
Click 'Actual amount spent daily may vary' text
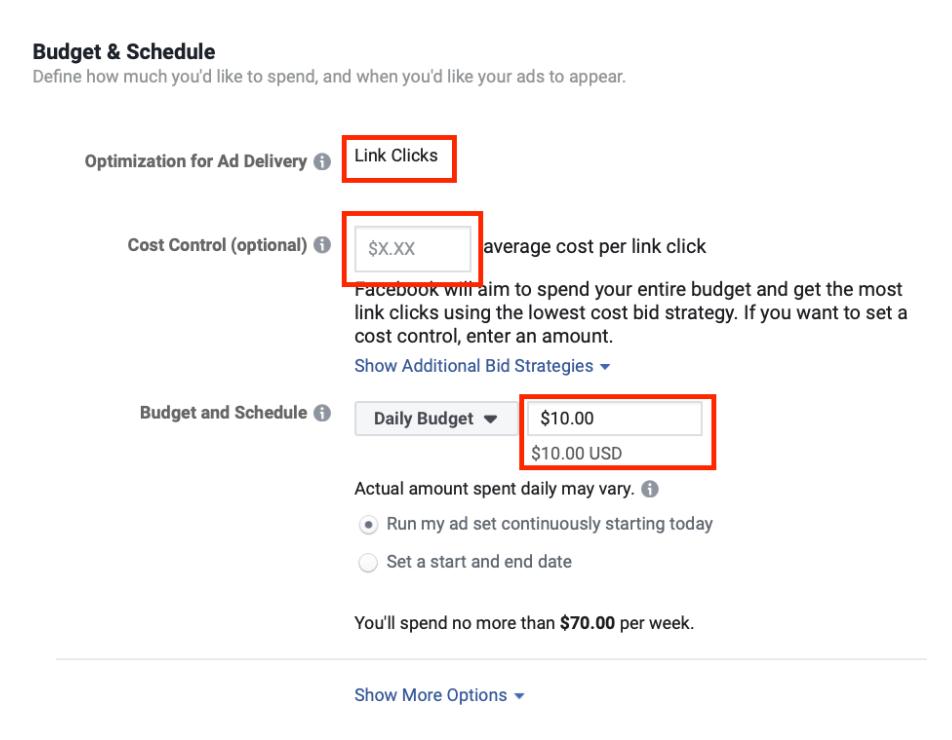click(x=494, y=489)
